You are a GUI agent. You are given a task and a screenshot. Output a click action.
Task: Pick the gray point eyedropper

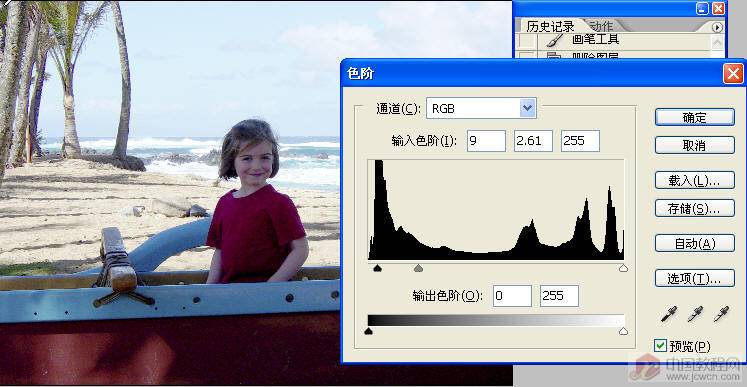[695, 315]
